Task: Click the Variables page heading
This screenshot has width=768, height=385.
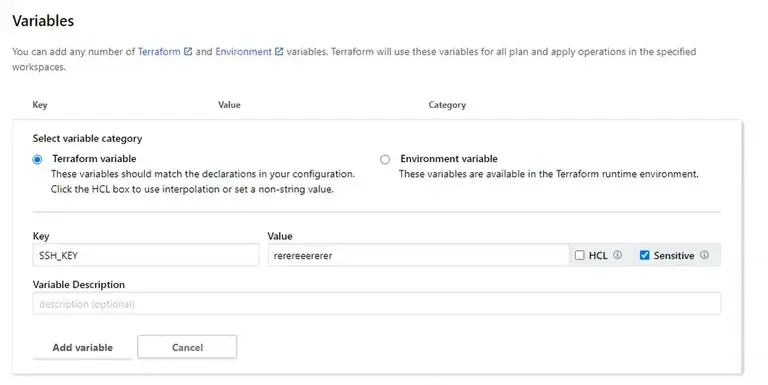Action: (43, 21)
